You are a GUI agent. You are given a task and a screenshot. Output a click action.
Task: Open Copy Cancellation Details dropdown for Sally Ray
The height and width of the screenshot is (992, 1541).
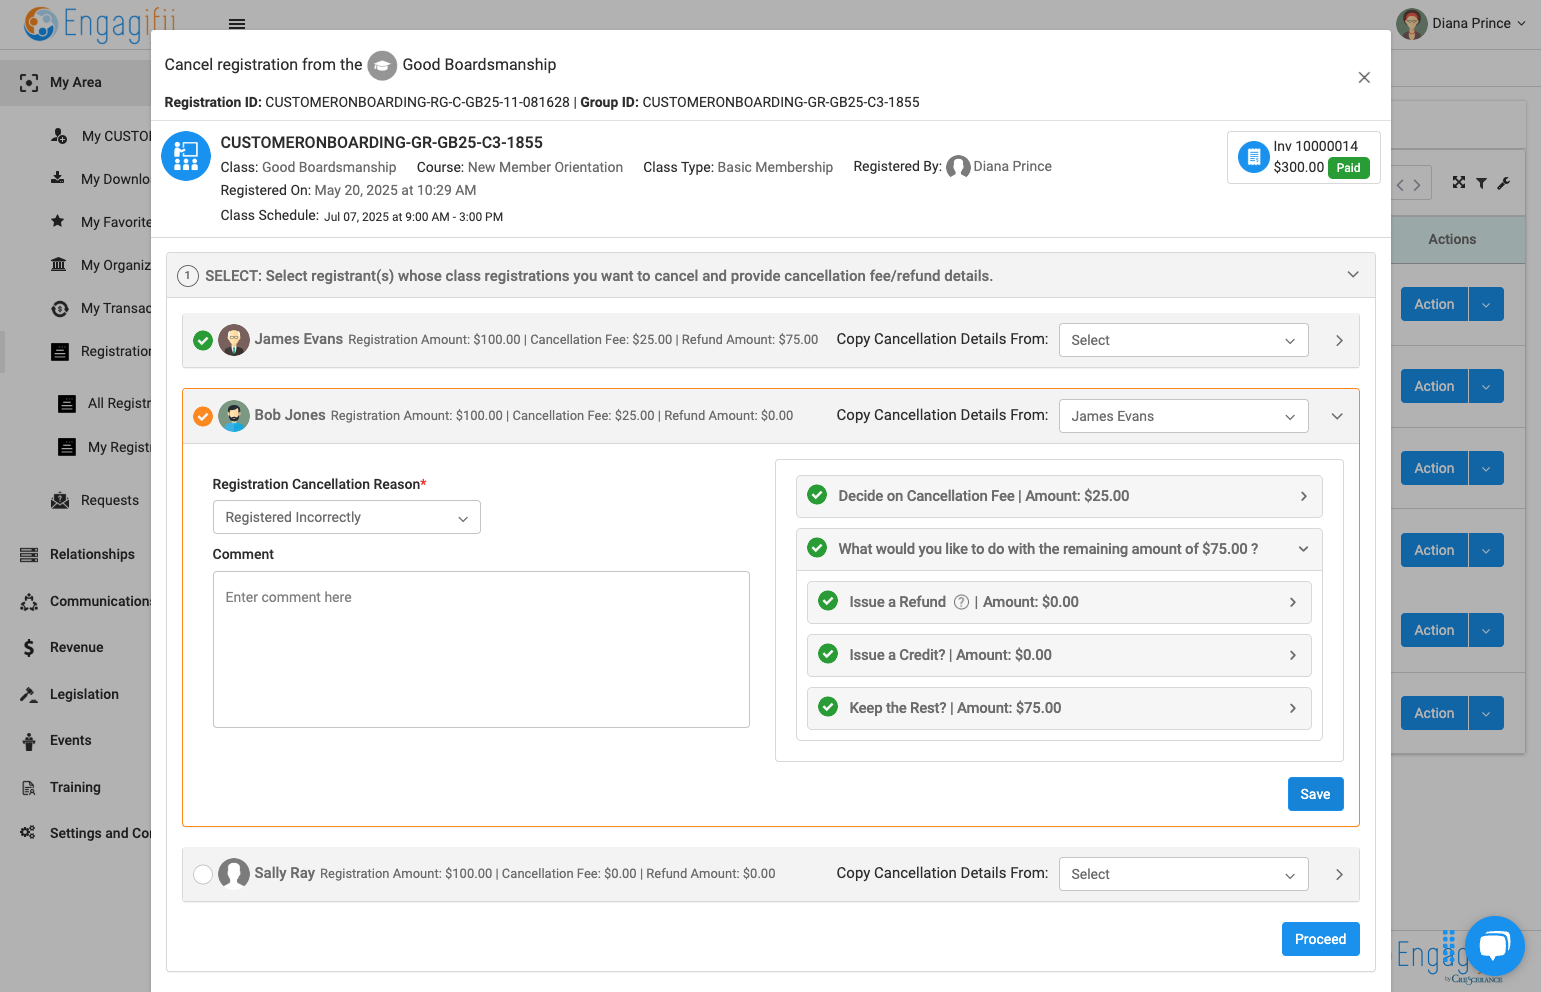(x=1183, y=874)
